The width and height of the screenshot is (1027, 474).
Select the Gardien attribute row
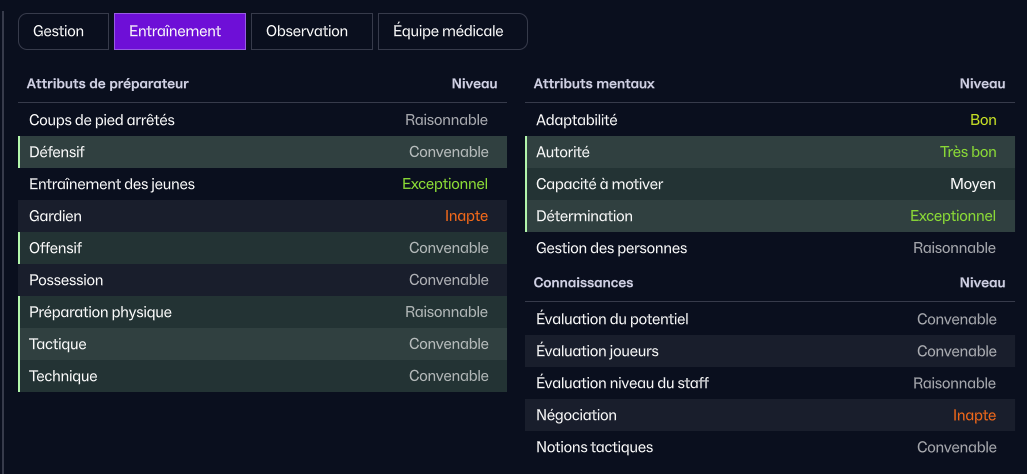262,216
